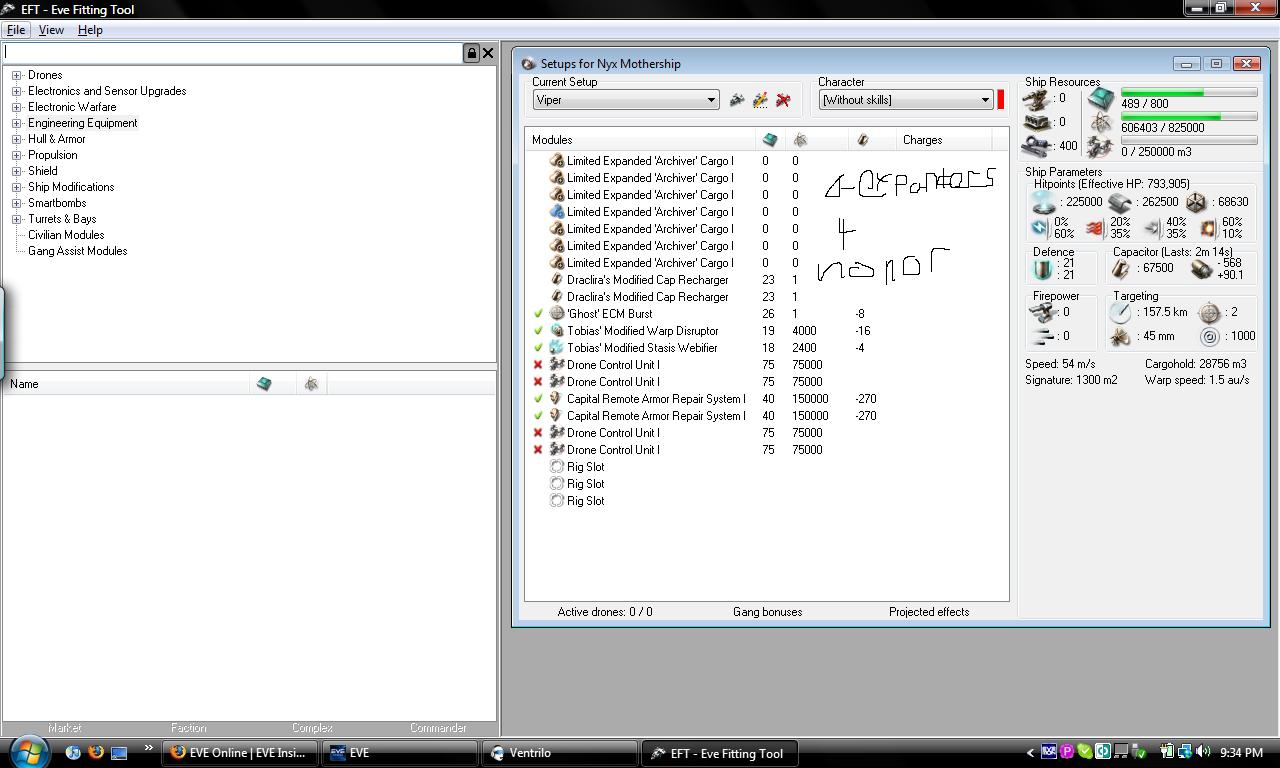This screenshot has width=1280, height=768.
Task: Toggle Tobias' Modified Stasis Webifier active checkmark
Action: [538, 348]
